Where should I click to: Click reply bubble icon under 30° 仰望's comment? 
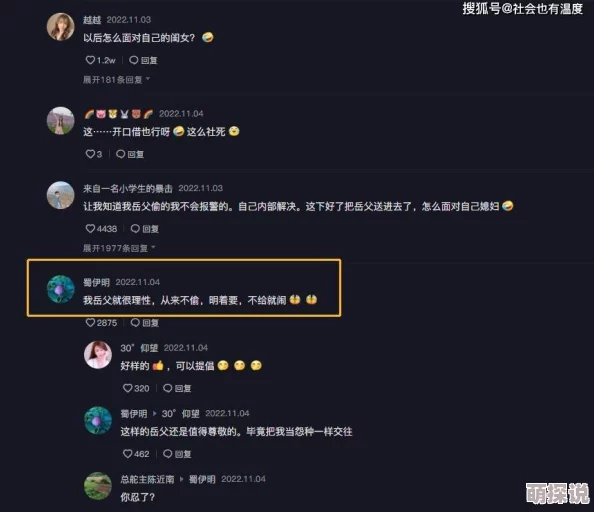(167, 388)
